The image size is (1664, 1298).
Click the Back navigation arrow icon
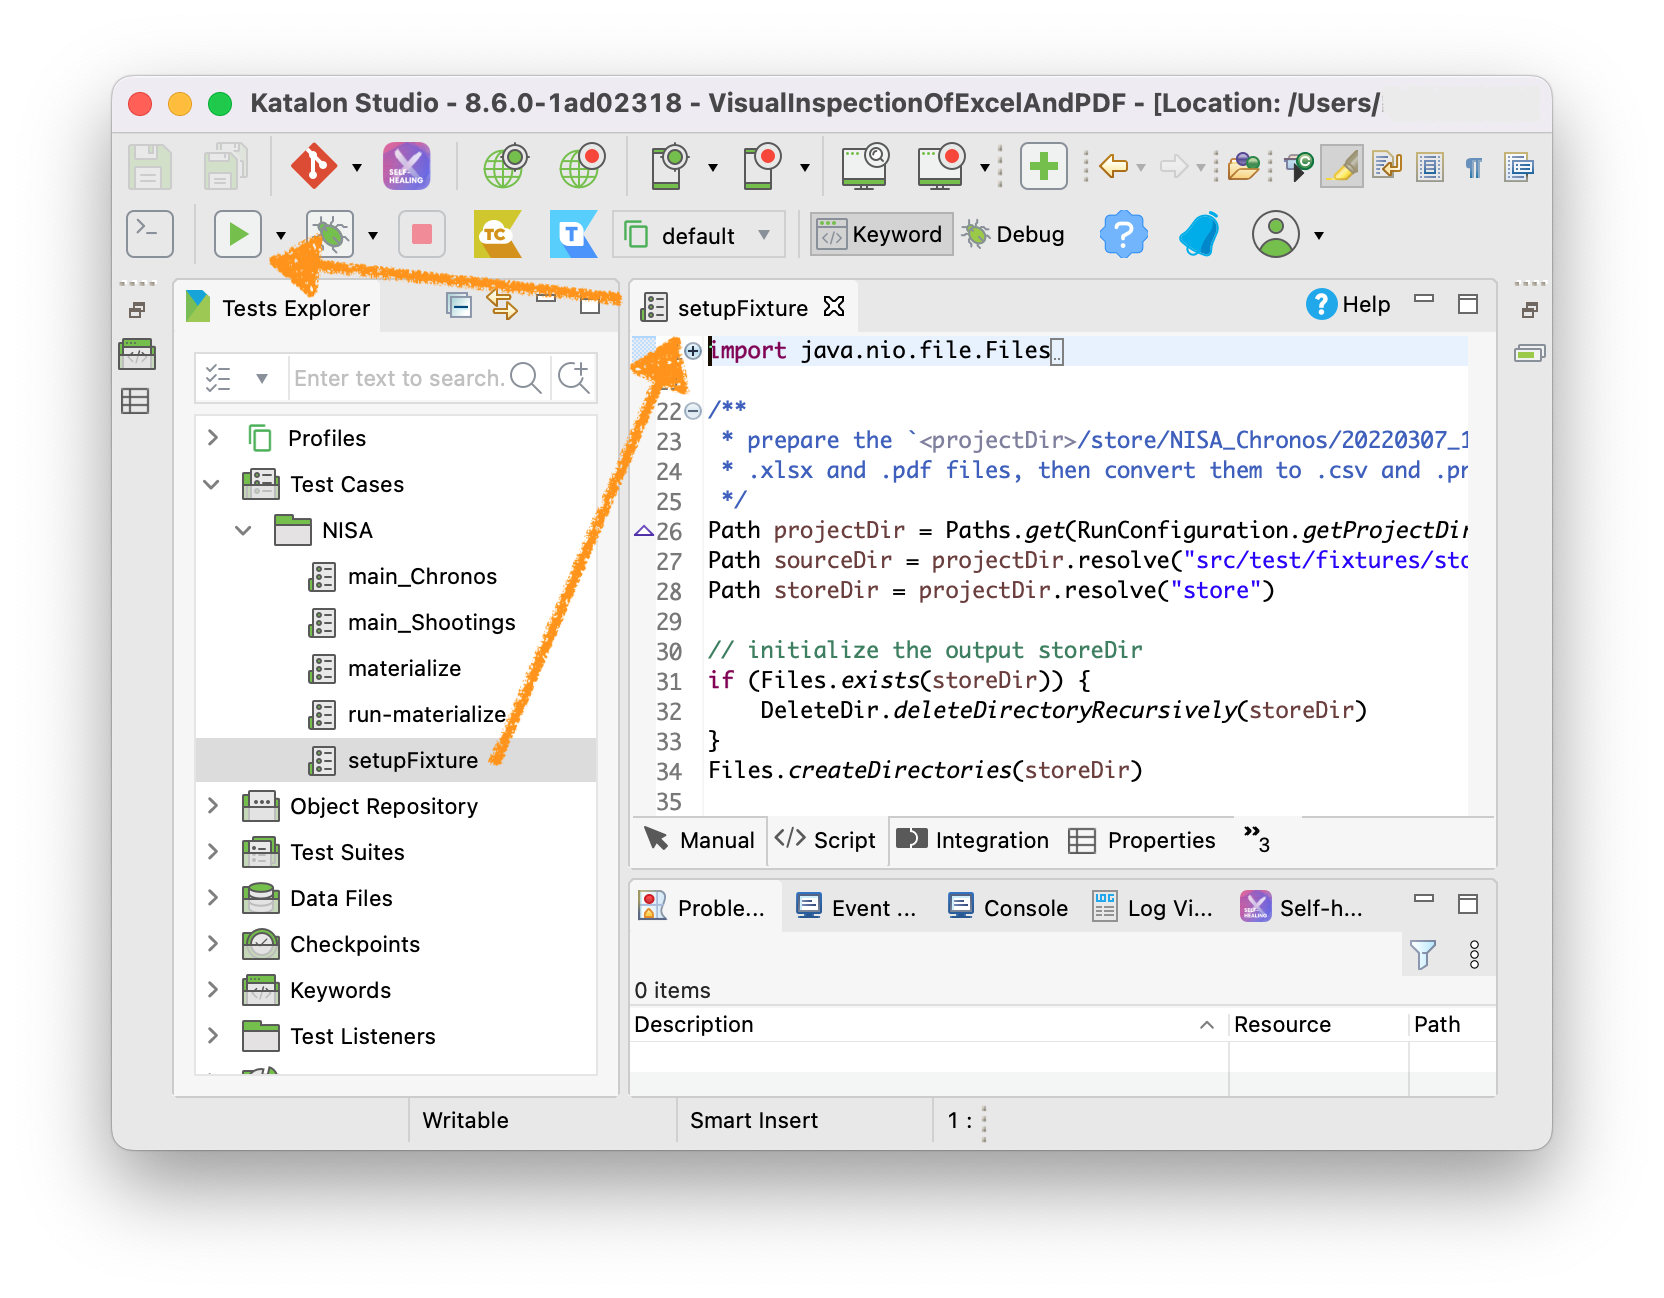pyautogui.click(x=1113, y=166)
